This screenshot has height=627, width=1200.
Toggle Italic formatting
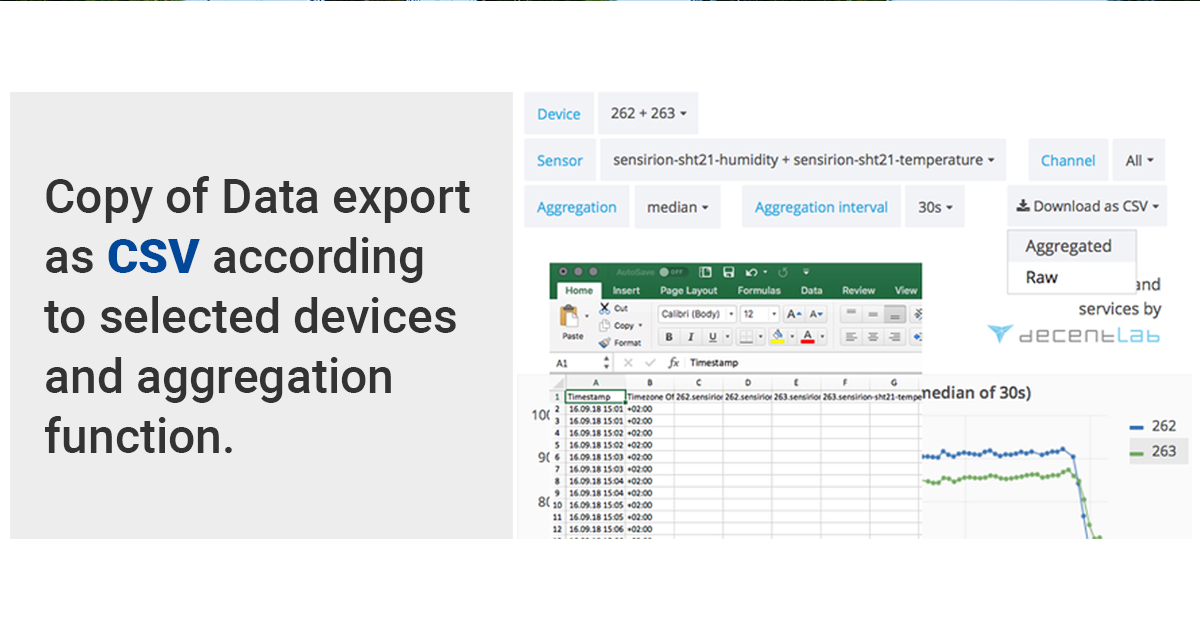pyautogui.click(x=691, y=337)
